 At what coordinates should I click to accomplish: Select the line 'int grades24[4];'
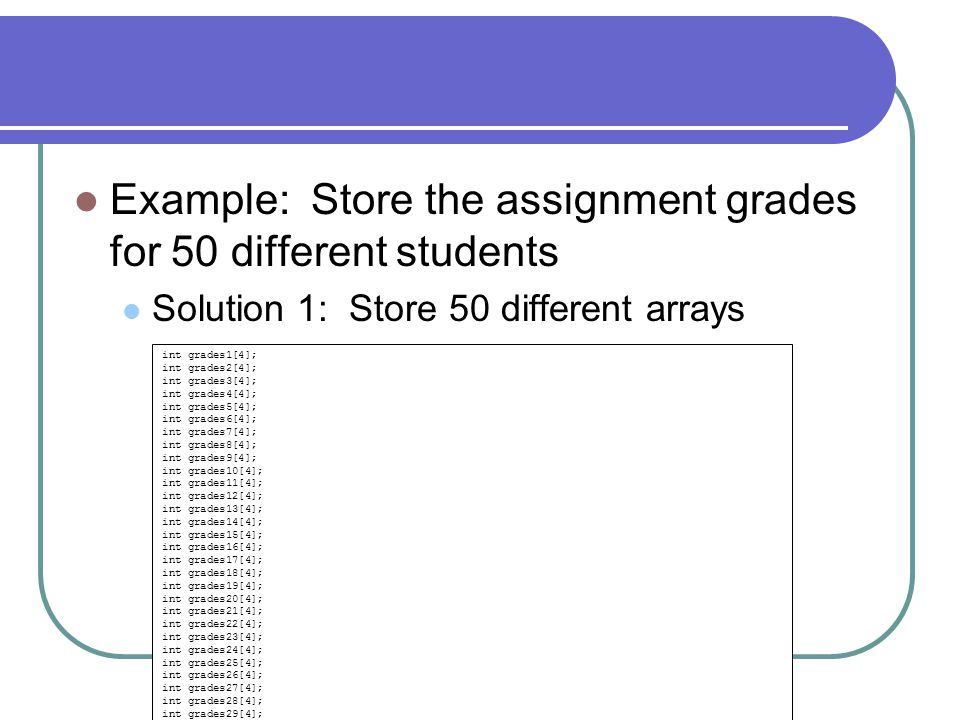(212, 650)
